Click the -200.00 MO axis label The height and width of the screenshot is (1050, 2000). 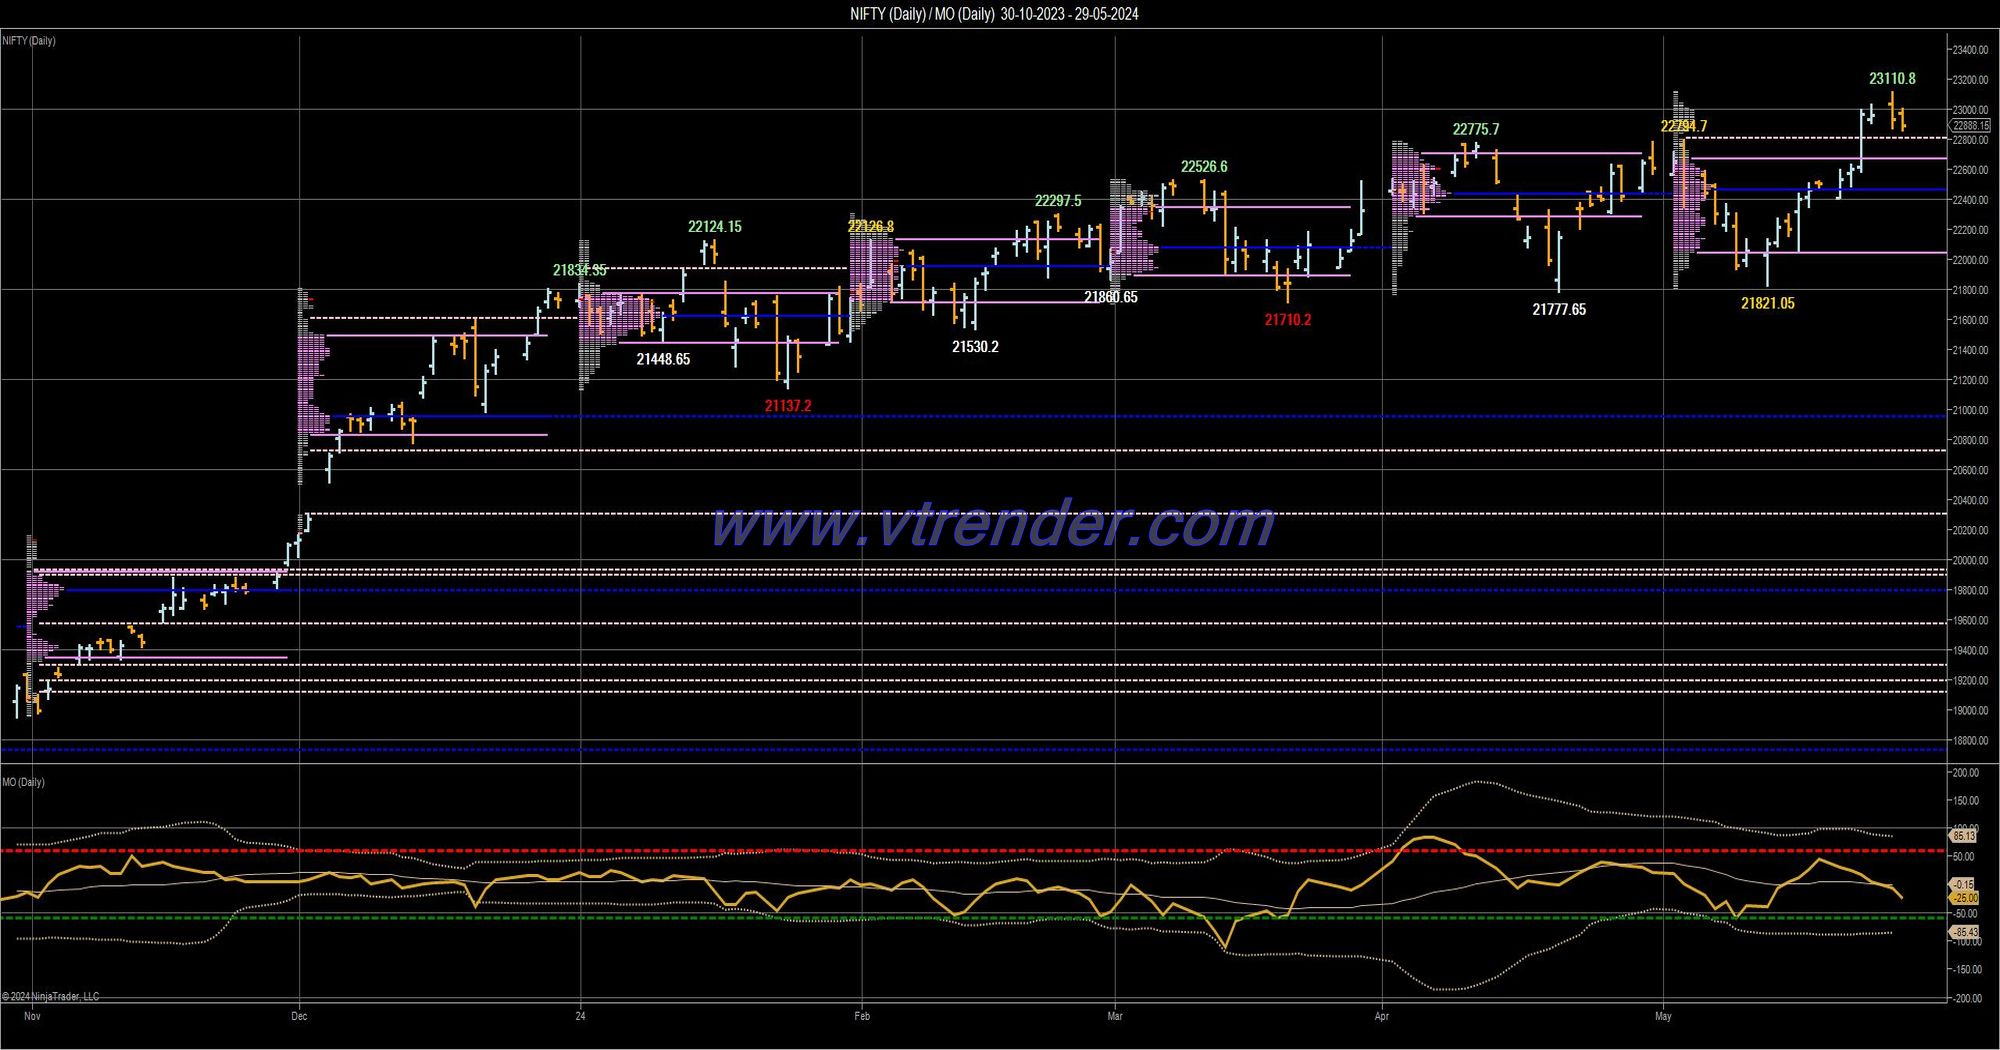point(1965,998)
